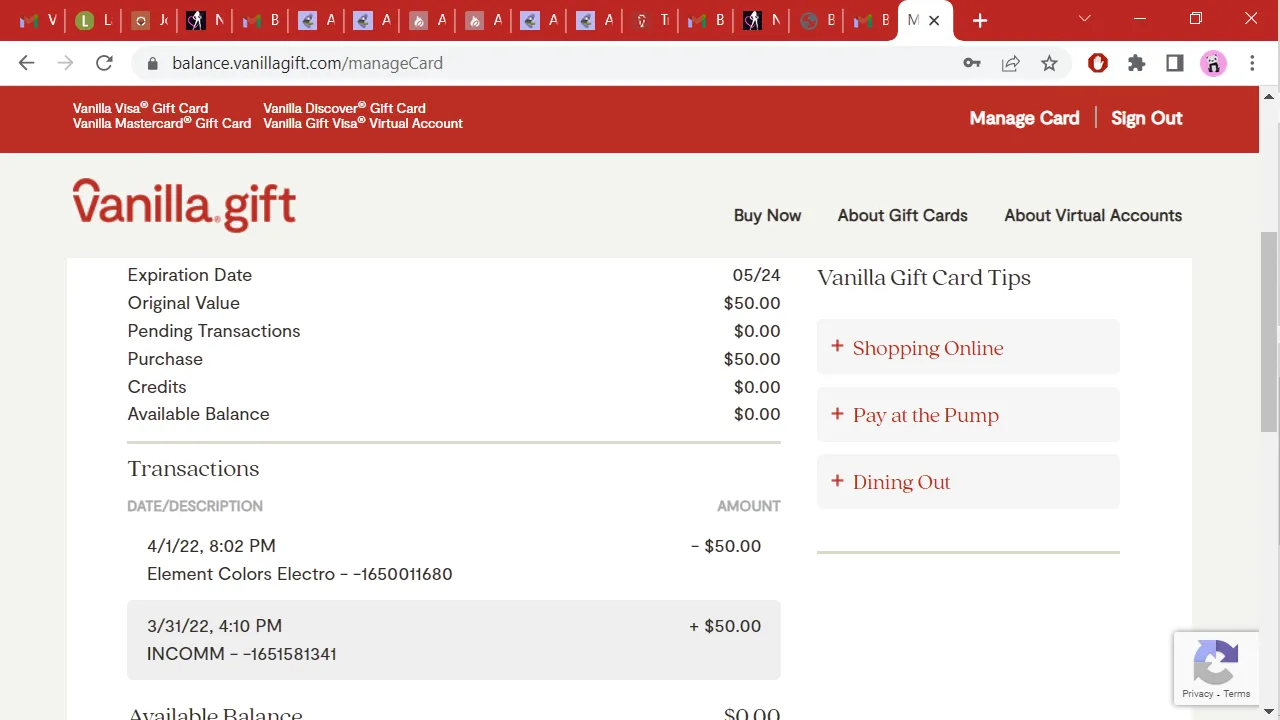Screen dimensions: 1280x720
Task: Open Manage Card page
Action: (x=1024, y=118)
